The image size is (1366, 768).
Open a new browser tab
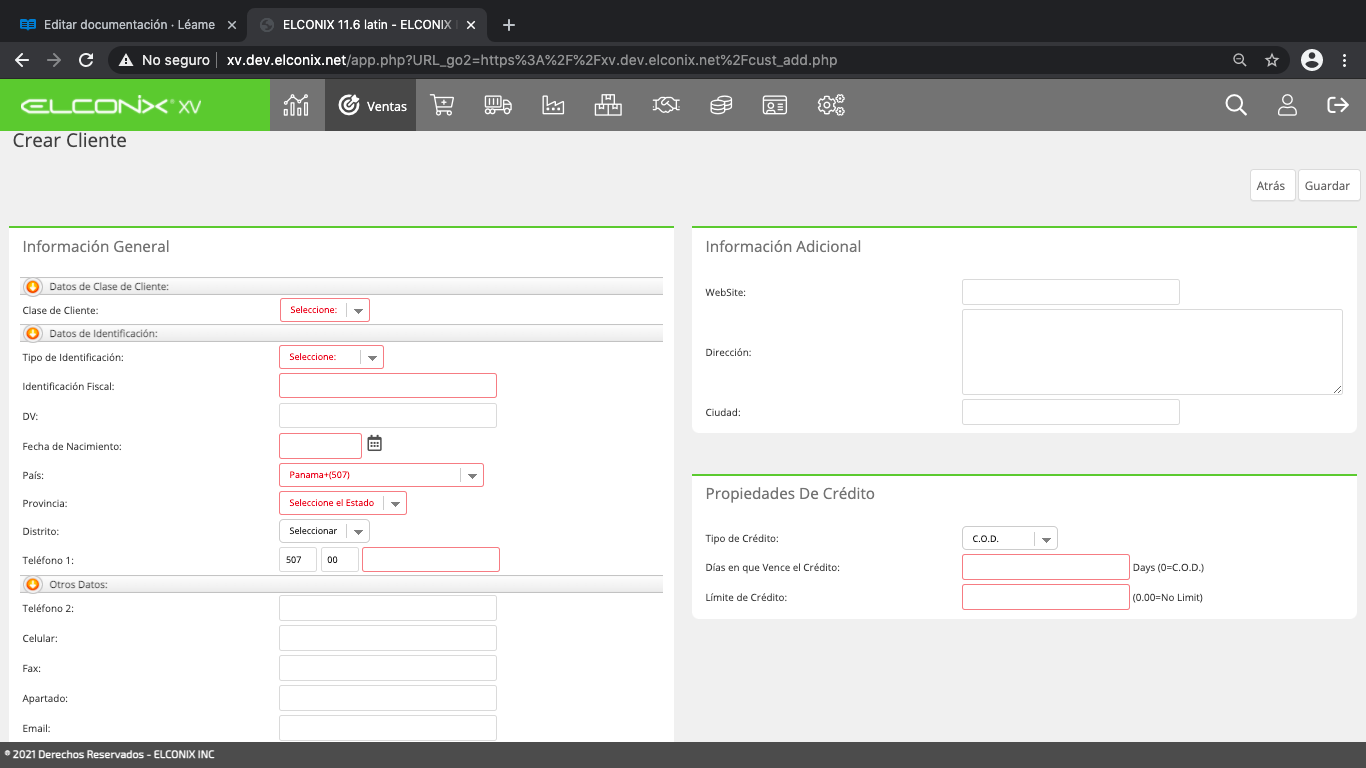pyautogui.click(x=509, y=25)
